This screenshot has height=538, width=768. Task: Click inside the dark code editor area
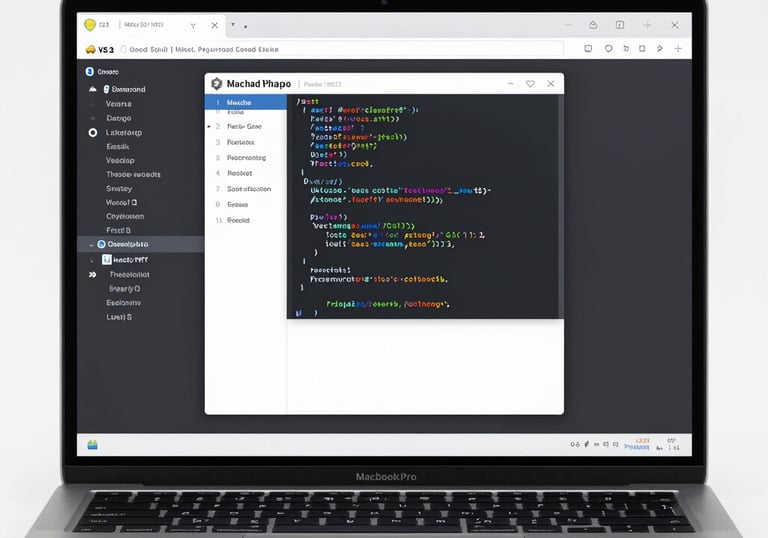[x=423, y=206]
